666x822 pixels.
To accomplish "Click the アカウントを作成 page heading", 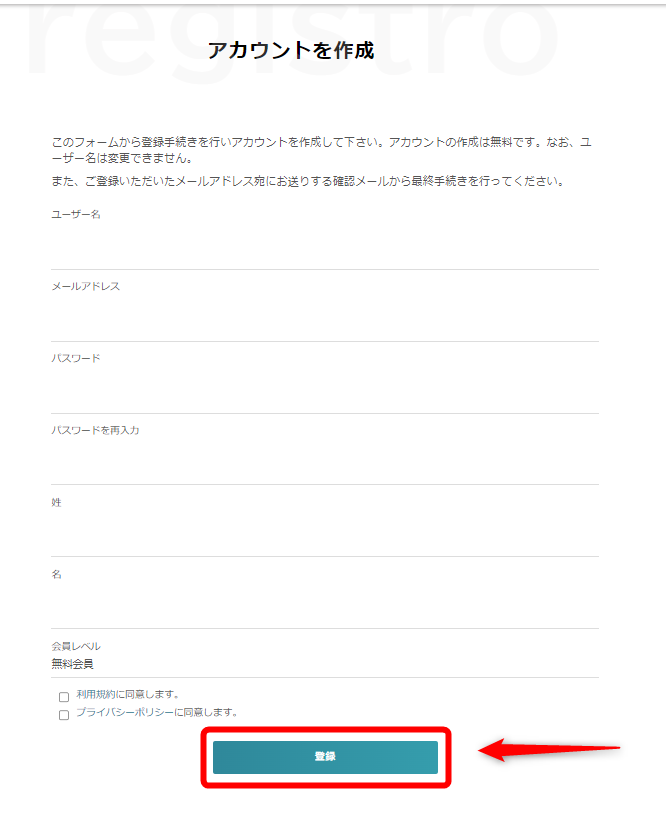I will [291, 50].
